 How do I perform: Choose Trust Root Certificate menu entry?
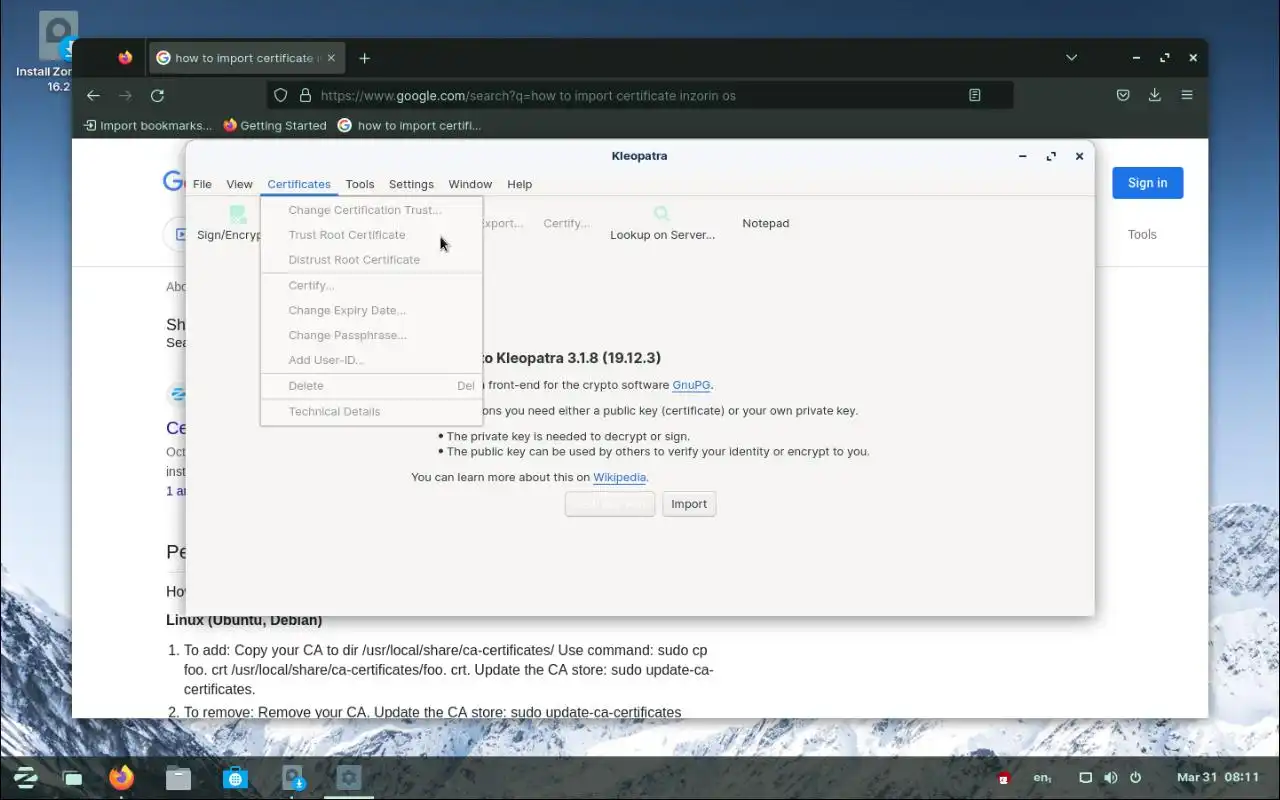(x=371, y=235)
